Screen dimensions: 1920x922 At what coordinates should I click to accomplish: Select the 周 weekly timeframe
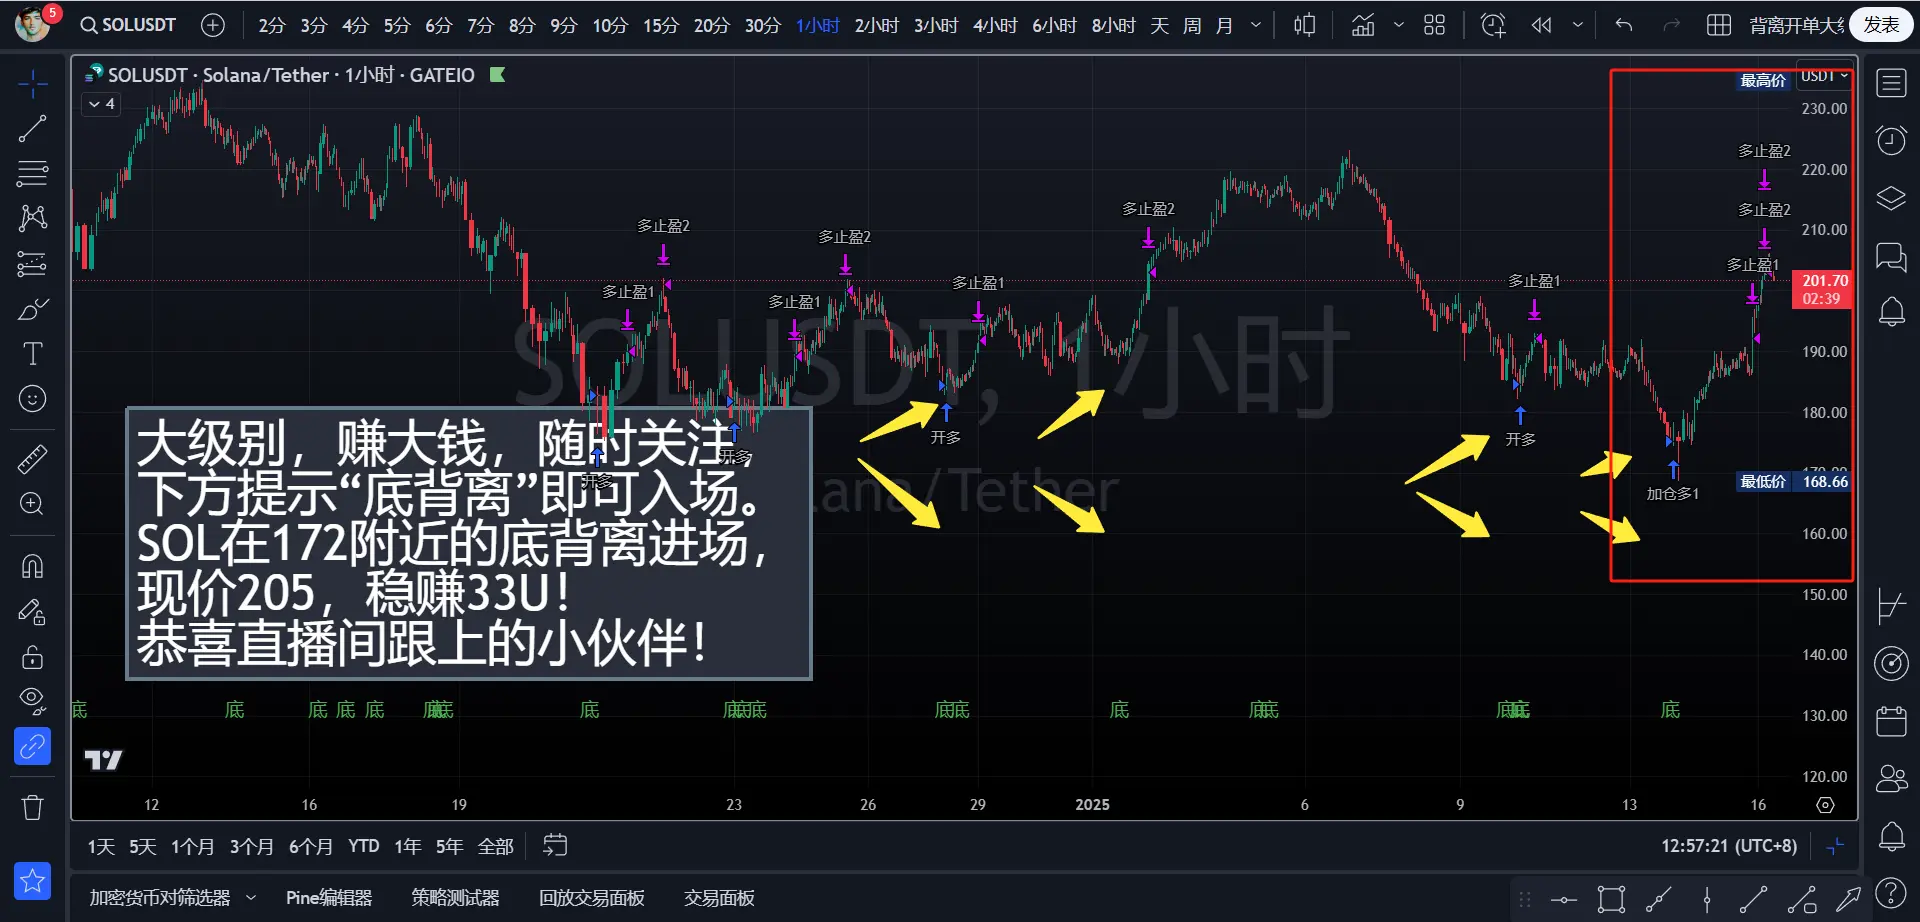coord(1192,25)
